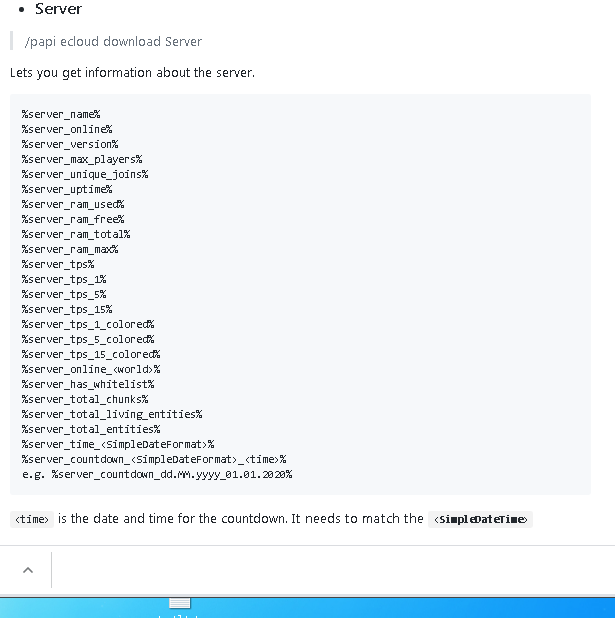Click the %server_ram_max% placeholder
This screenshot has height=618, width=615.
pyautogui.click(x=70, y=249)
